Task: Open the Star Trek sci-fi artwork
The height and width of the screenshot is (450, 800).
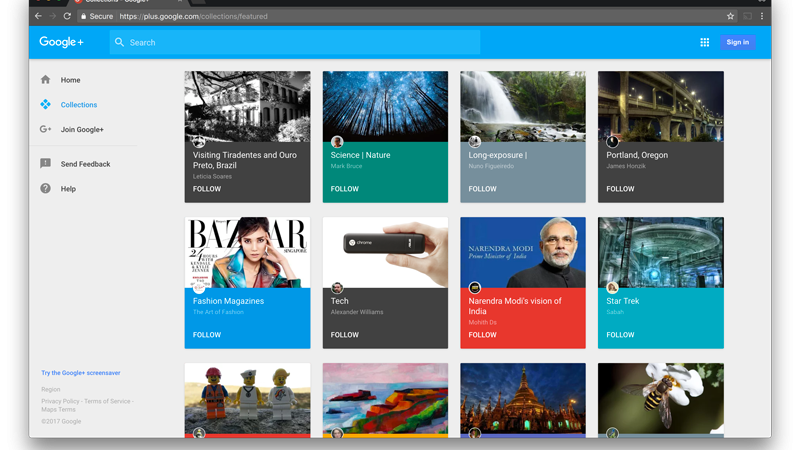Action: click(661, 252)
